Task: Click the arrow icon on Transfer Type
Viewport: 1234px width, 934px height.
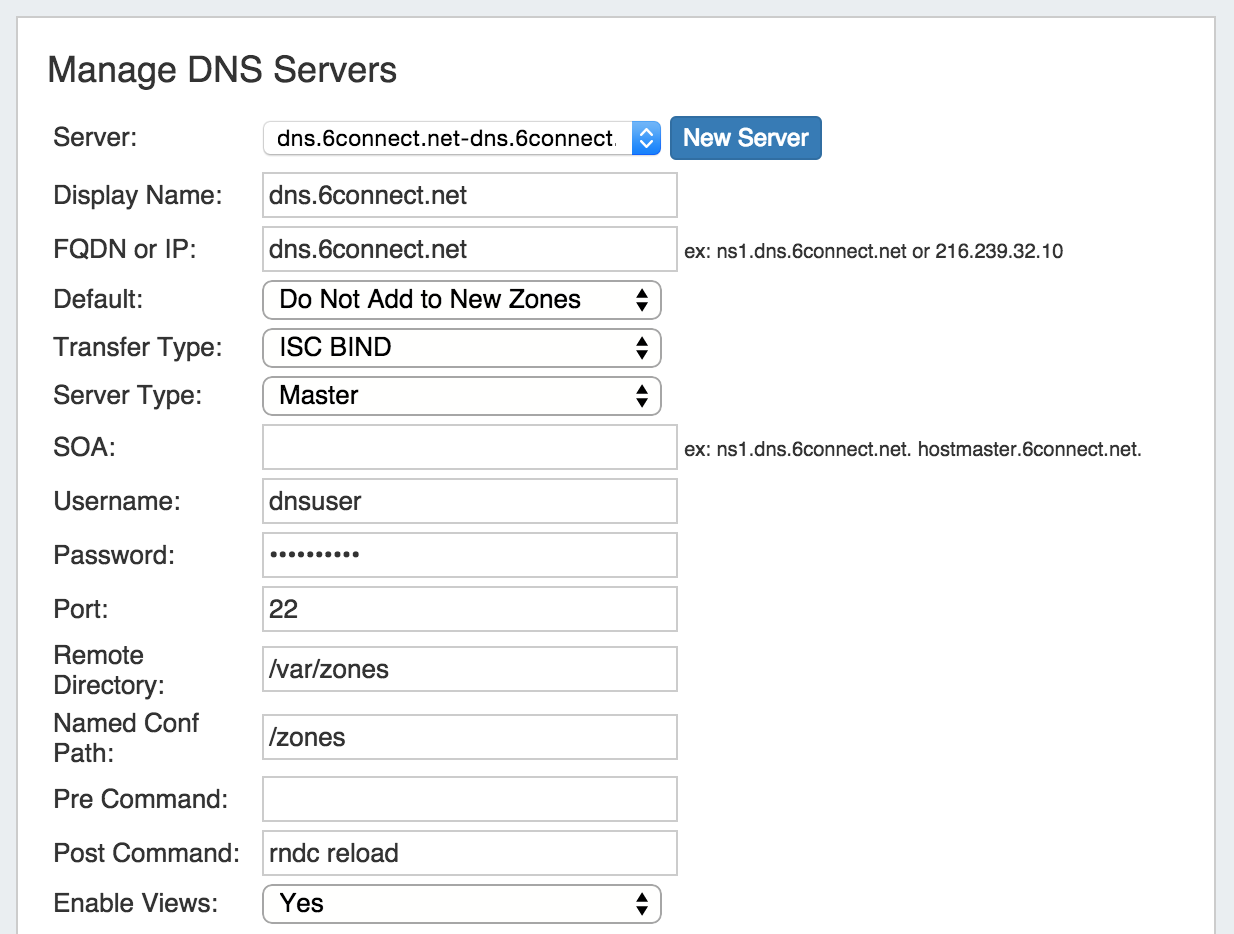Action: 642,347
